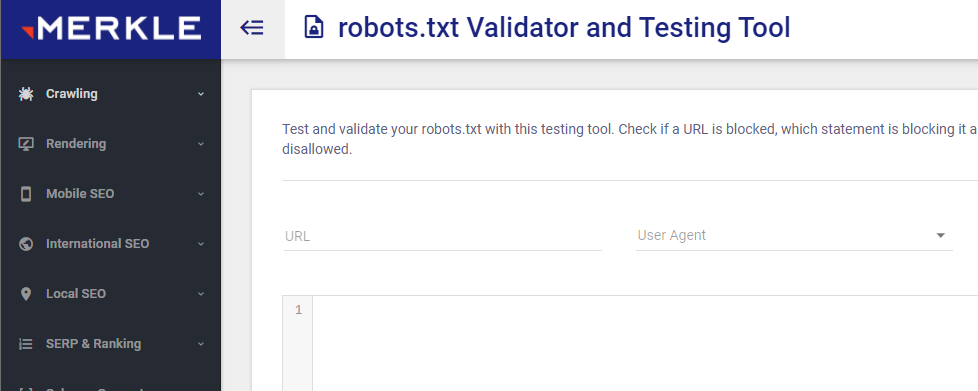Click the Local SEO map pin icon

point(26,294)
